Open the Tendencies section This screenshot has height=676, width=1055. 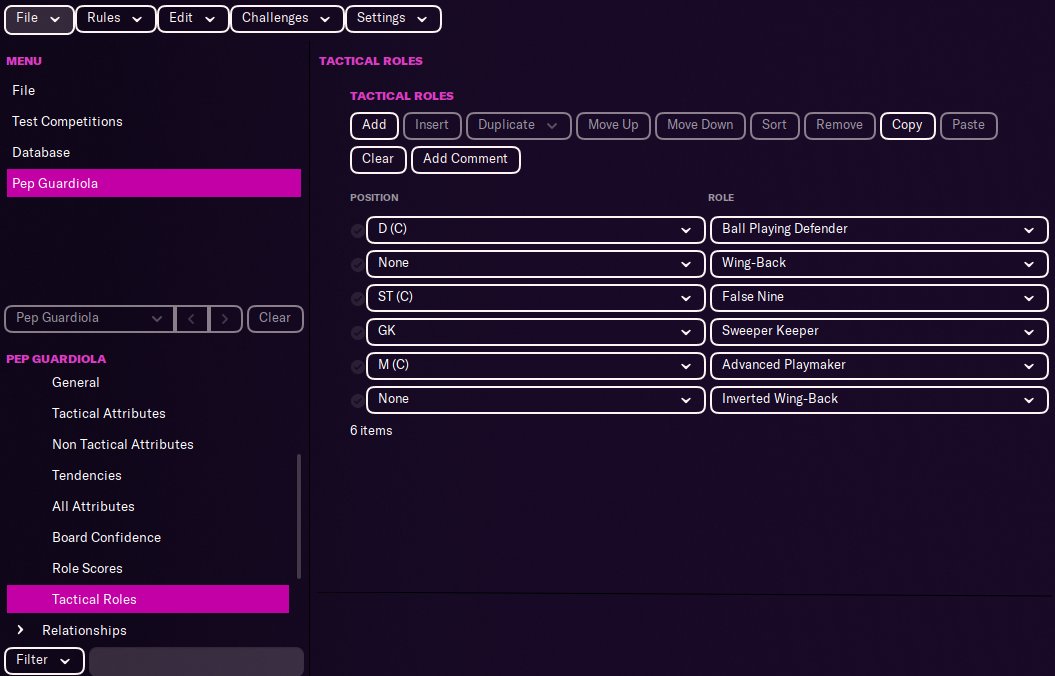[x=87, y=475]
